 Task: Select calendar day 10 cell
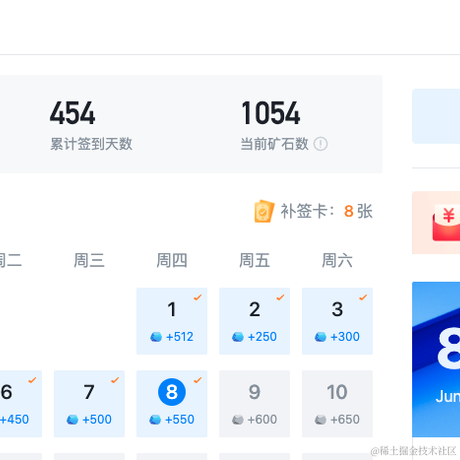(x=337, y=404)
